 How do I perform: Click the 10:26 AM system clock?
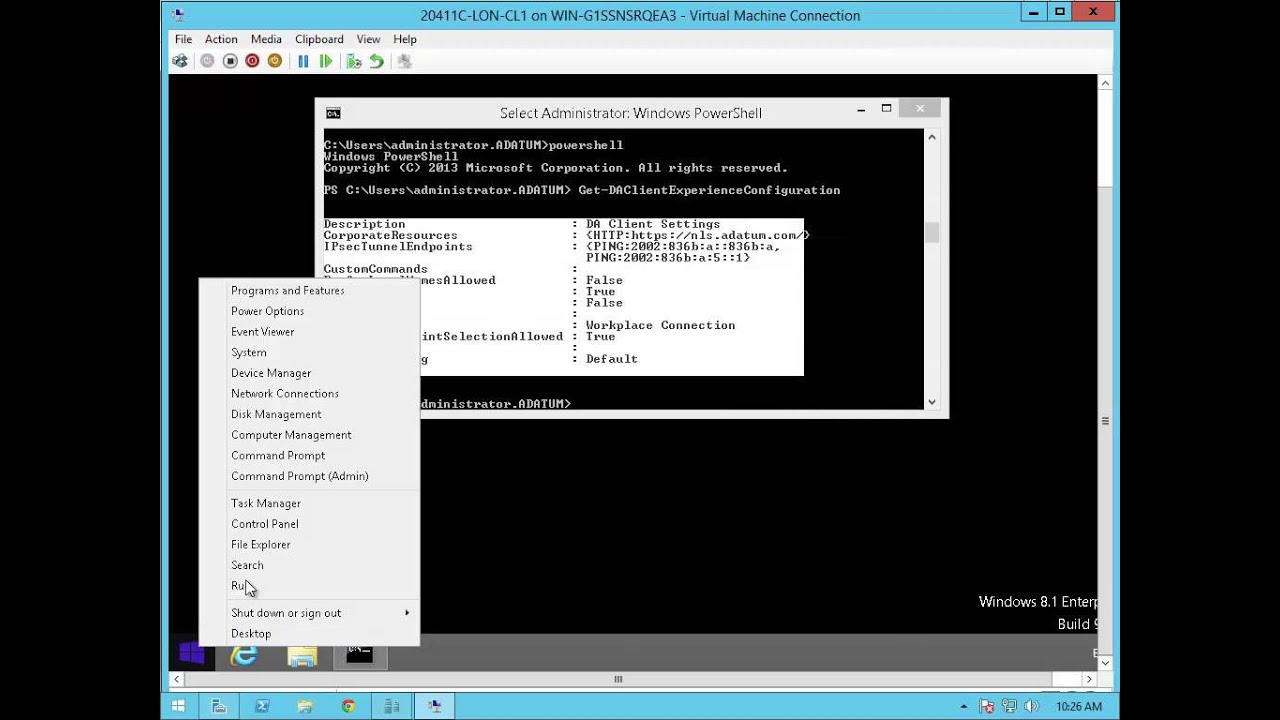[x=1079, y=707]
